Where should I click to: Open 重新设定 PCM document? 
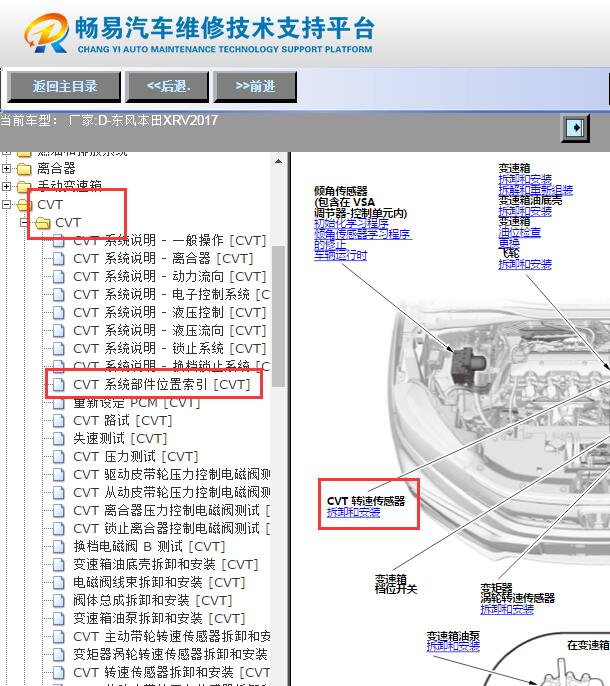(x=137, y=402)
